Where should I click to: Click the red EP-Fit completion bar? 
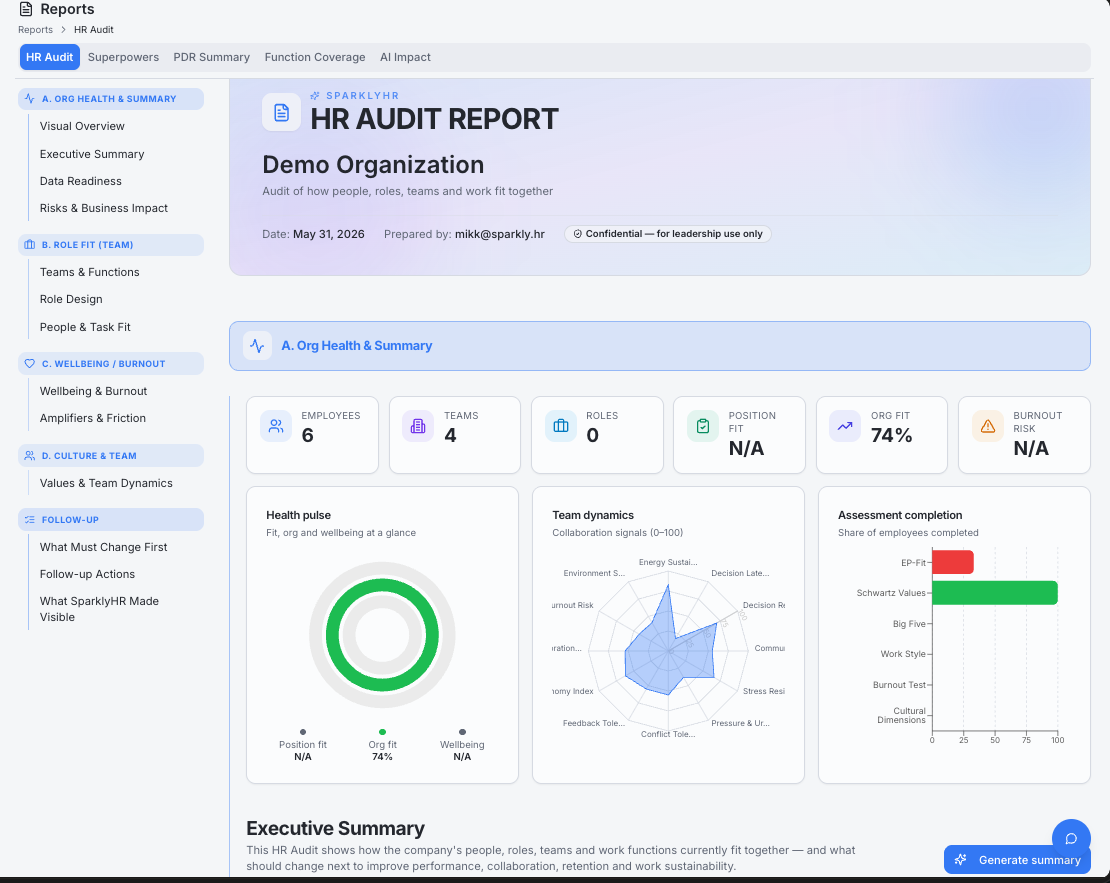pos(953,562)
